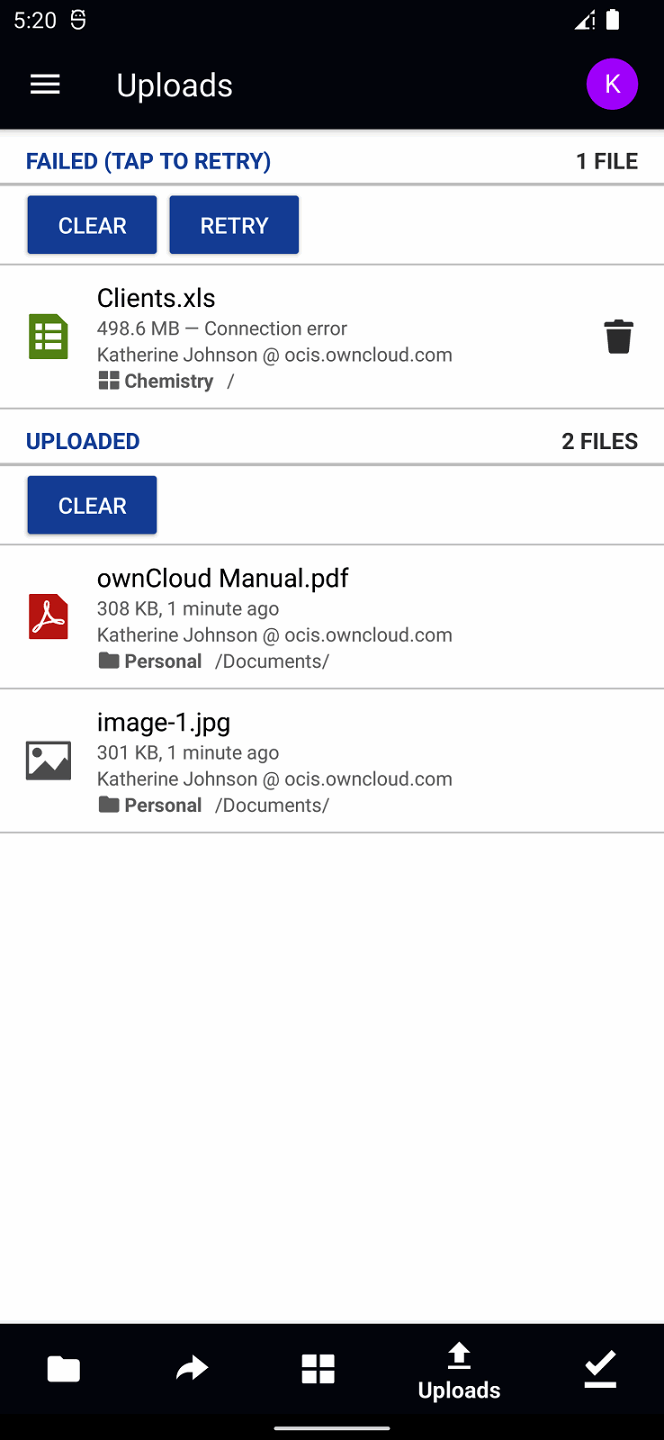
Task: Select the Uploads tab in bottom bar
Action: point(459,1370)
